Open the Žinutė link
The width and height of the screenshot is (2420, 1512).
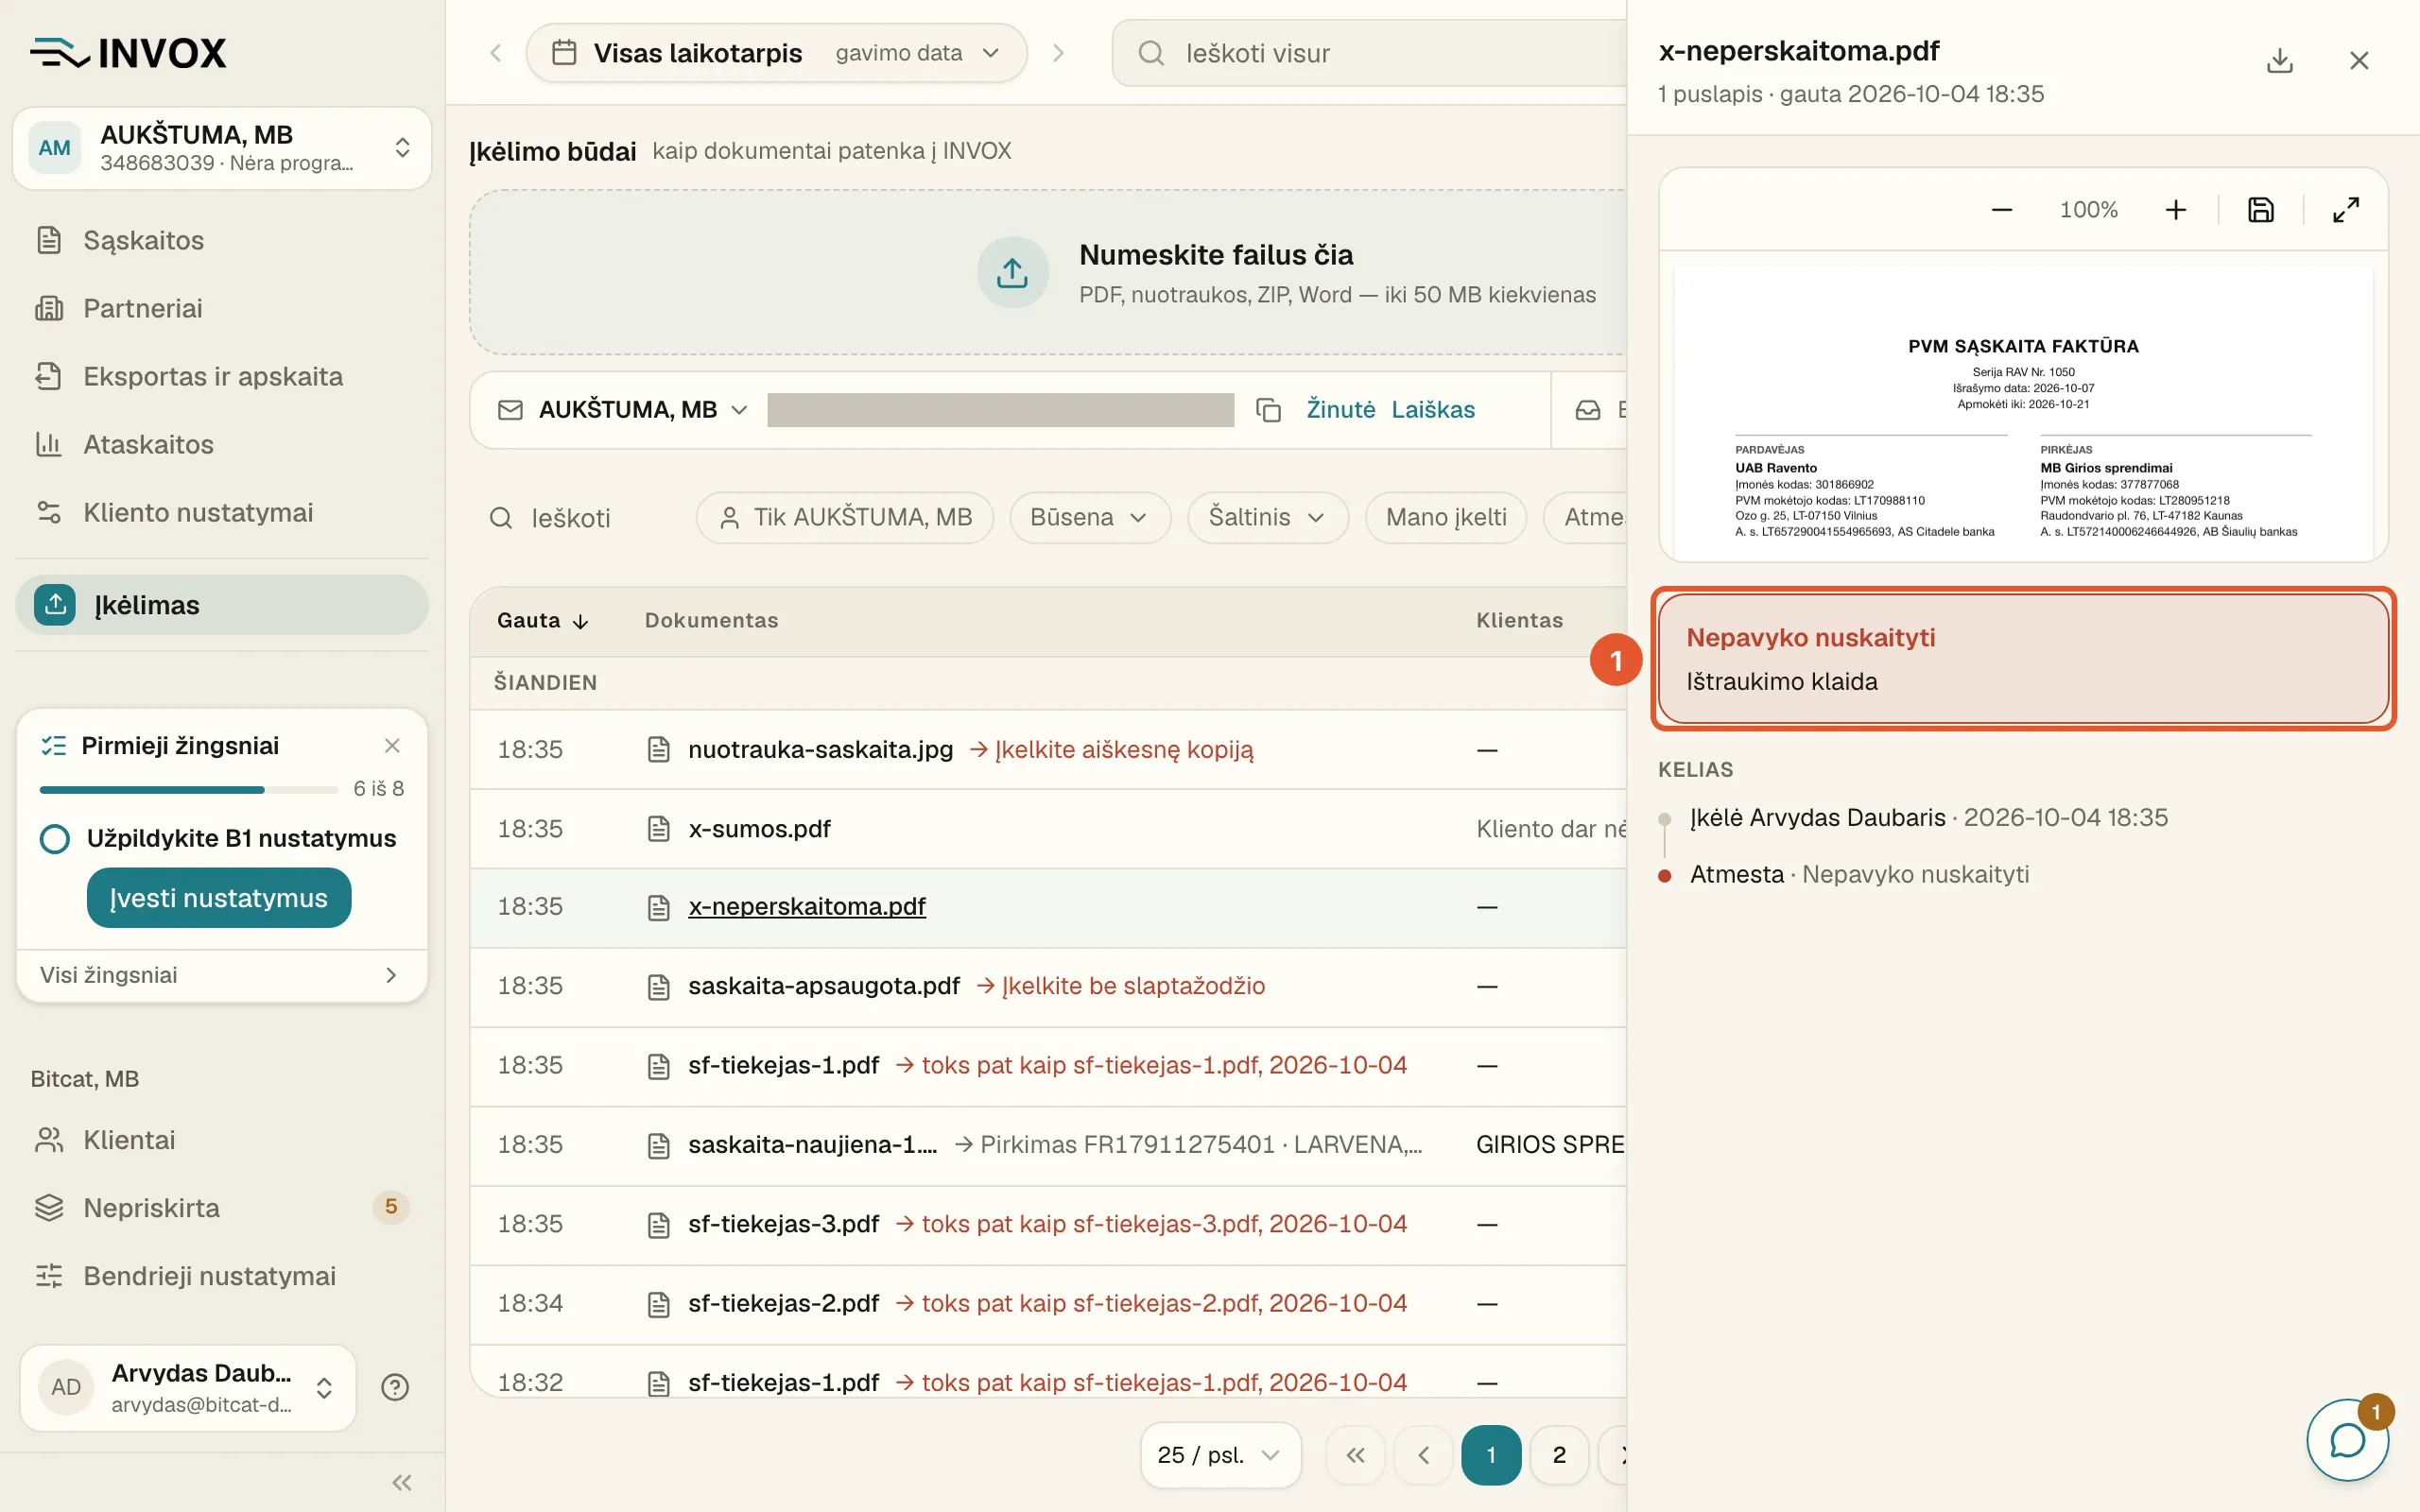pos(1340,410)
